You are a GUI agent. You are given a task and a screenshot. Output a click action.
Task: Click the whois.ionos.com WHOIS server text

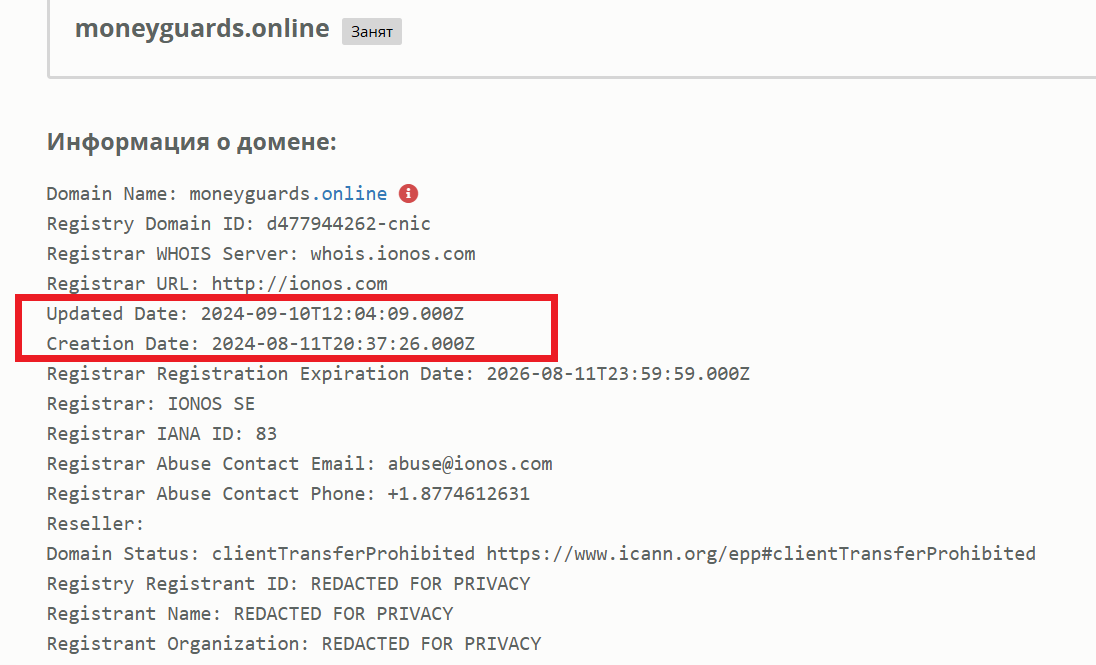click(x=393, y=254)
